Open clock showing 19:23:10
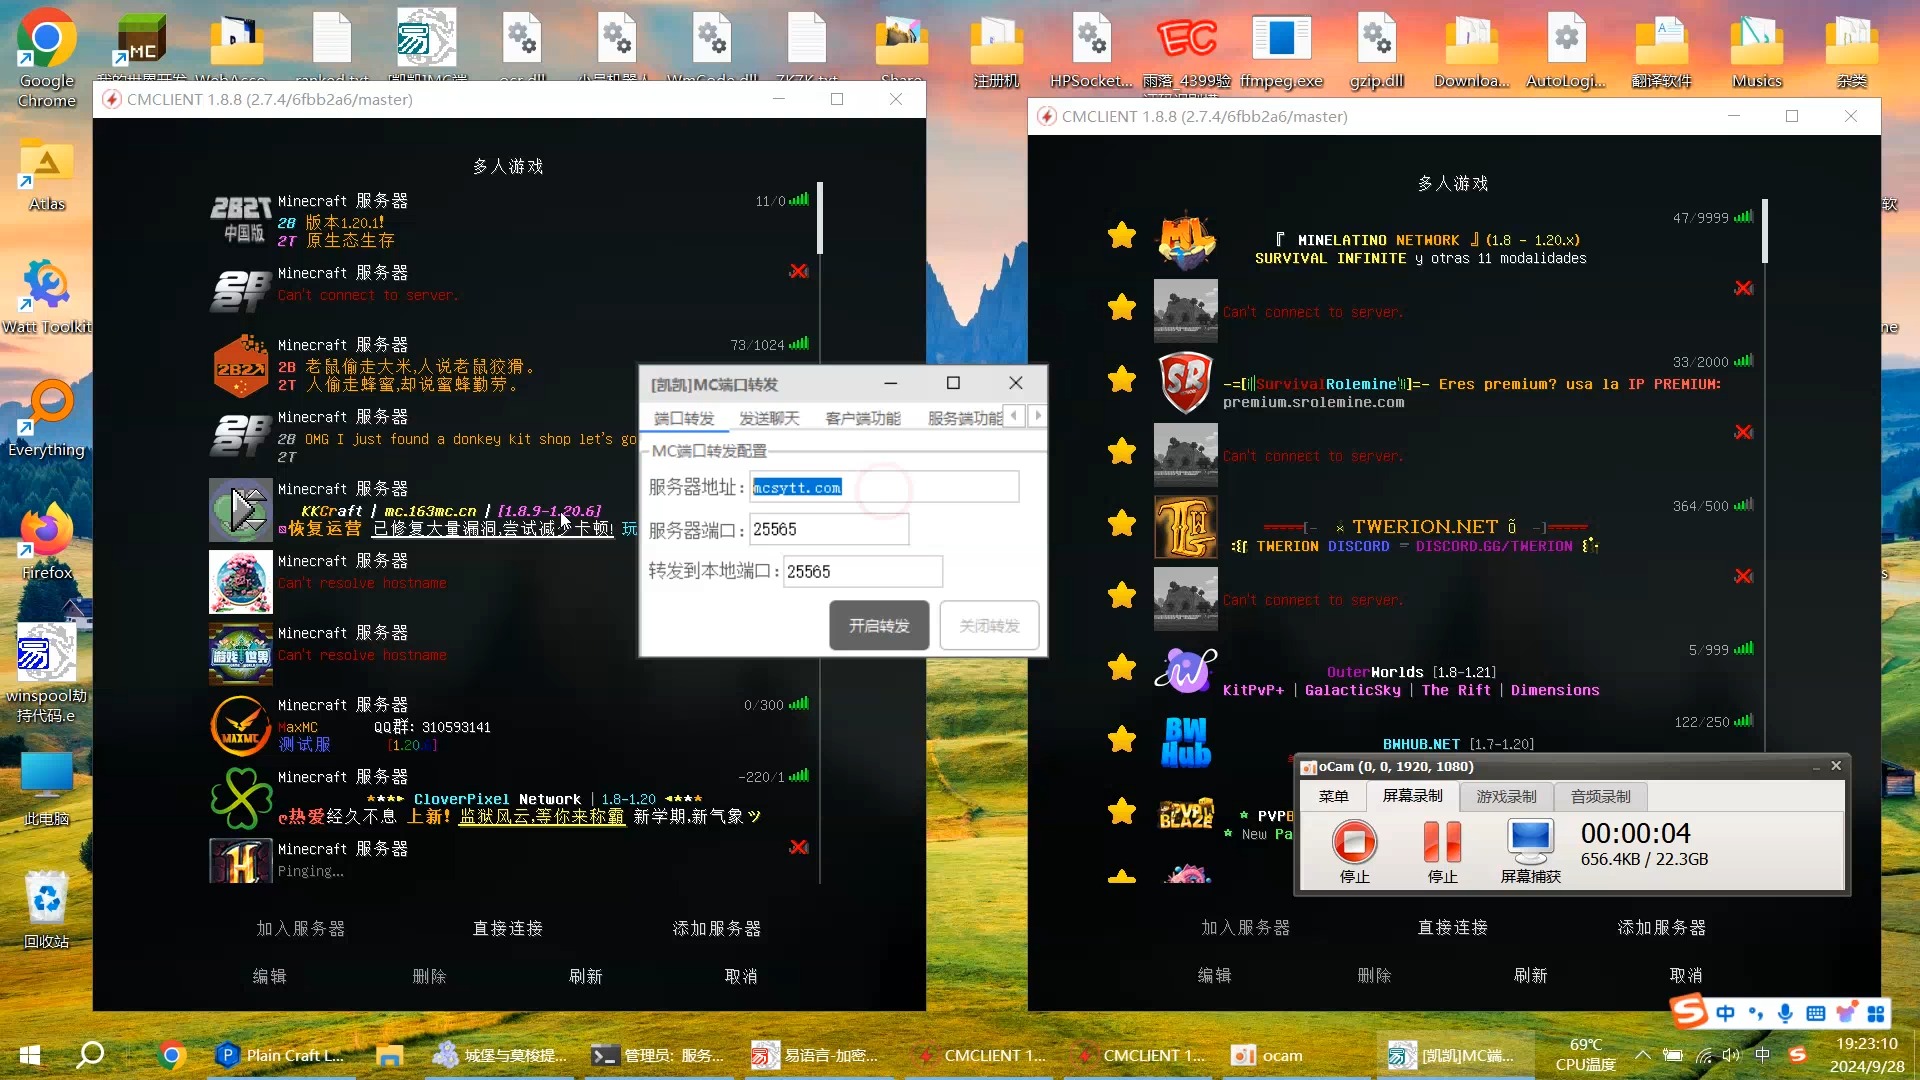Viewport: 1920px width, 1080px height. tap(1866, 1055)
